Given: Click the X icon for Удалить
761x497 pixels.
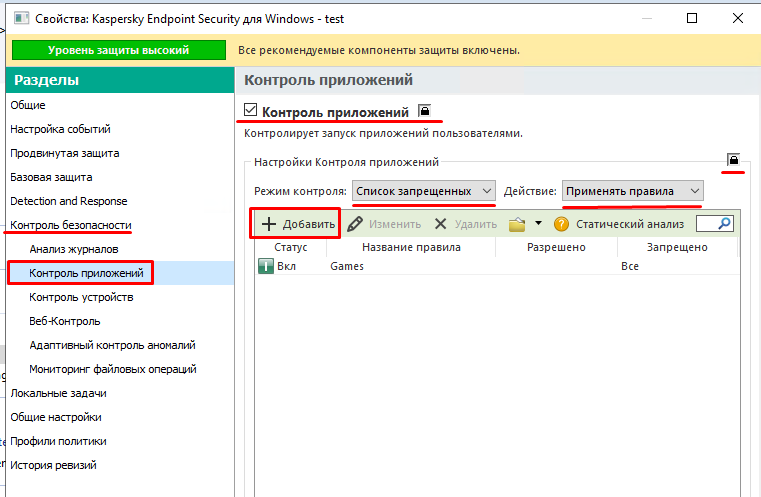Looking at the screenshot, I should [x=440, y=224].
